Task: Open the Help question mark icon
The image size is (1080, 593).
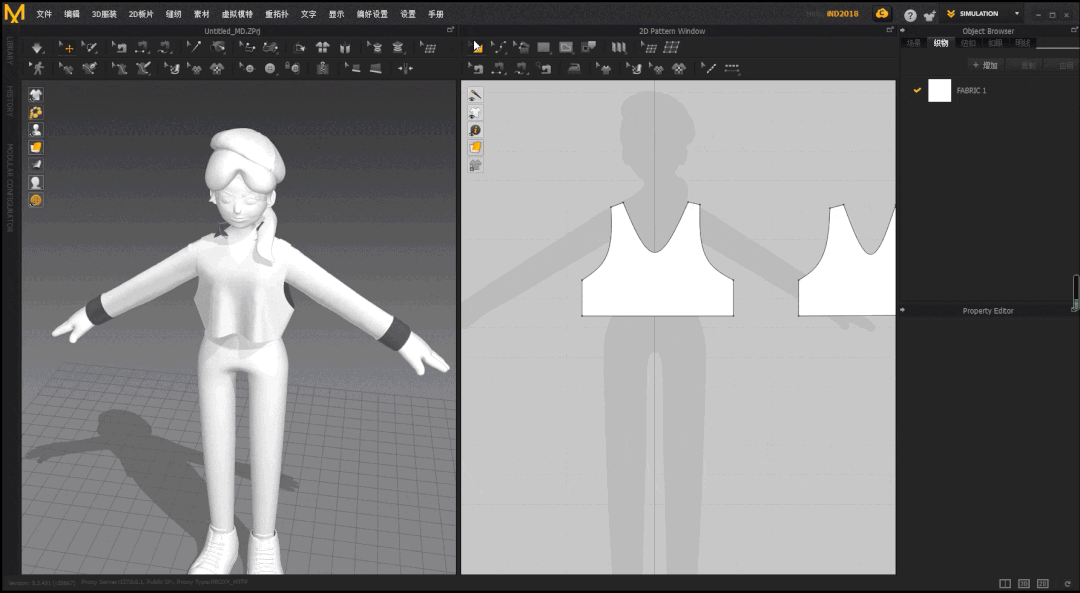Action: [910, 14]
